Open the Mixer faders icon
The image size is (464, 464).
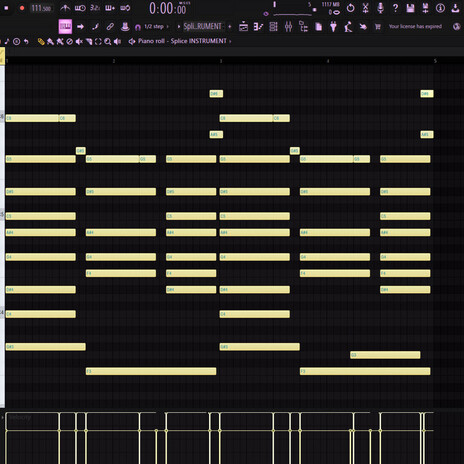coord(288,27)
